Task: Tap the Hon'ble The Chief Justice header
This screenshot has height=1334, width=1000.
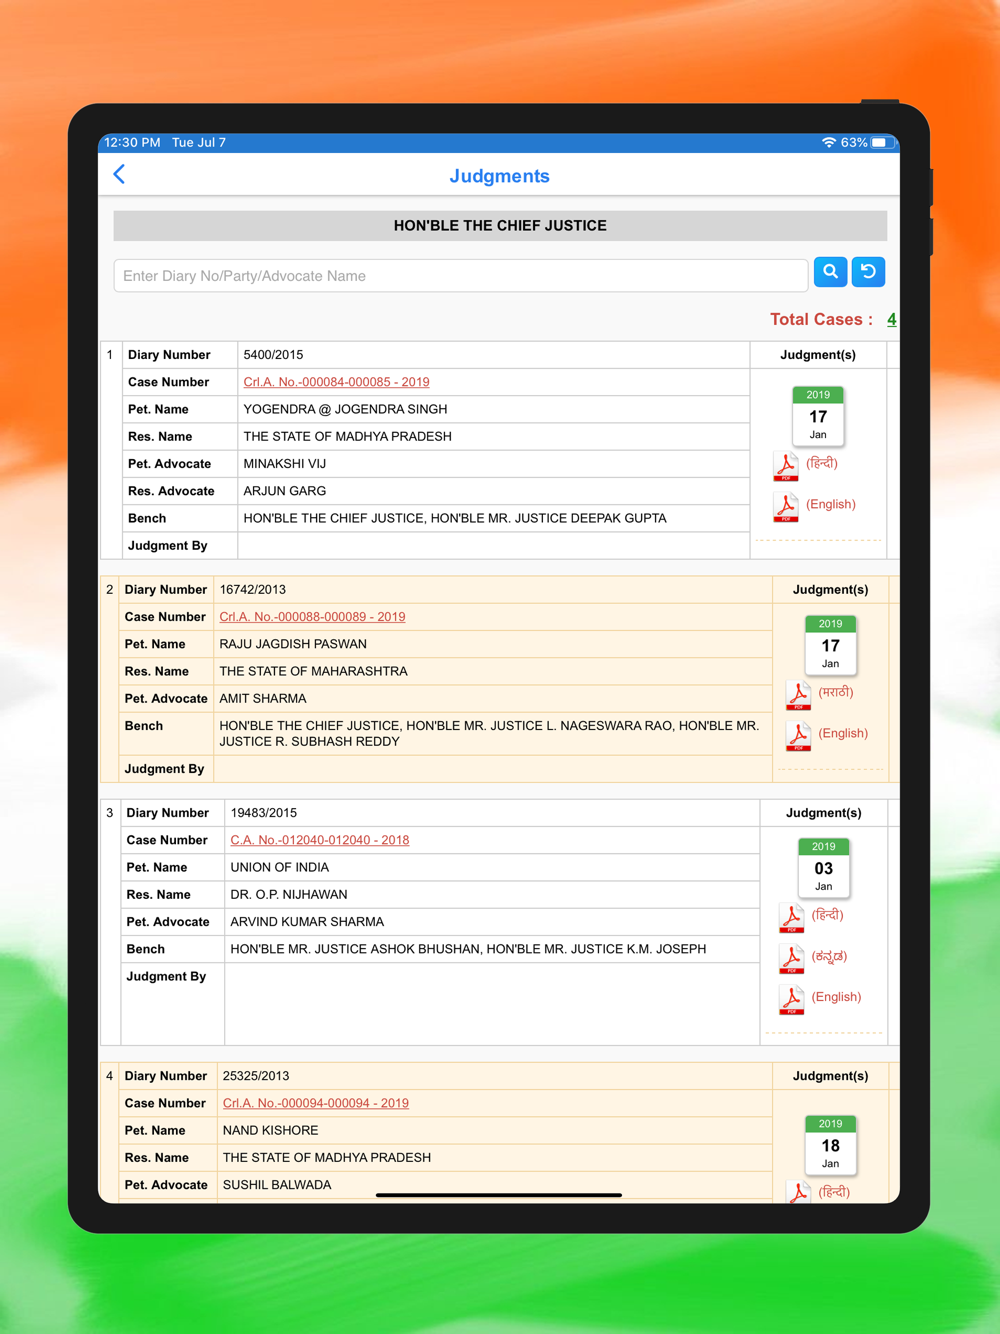Action: [x=500, y=226]
